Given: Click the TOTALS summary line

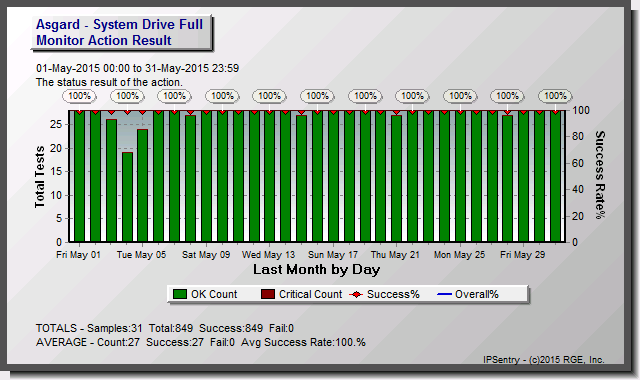Looking at the screenshot, I should (165, 328).
